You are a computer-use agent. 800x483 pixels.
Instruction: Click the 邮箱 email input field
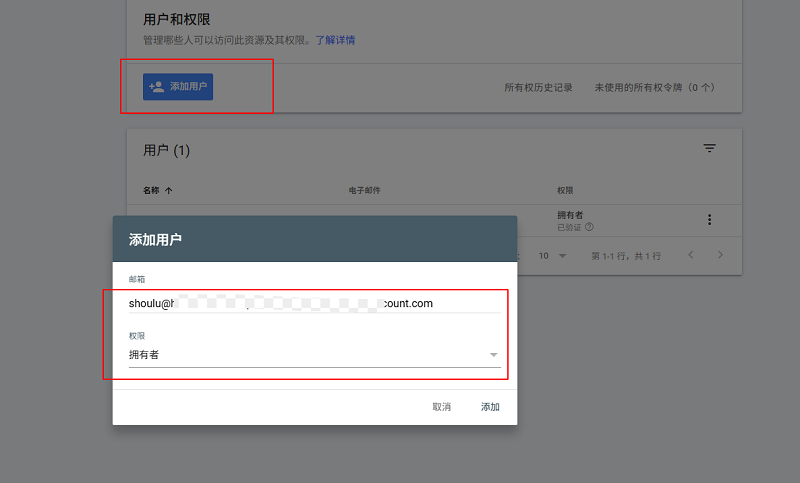point(315,303)
